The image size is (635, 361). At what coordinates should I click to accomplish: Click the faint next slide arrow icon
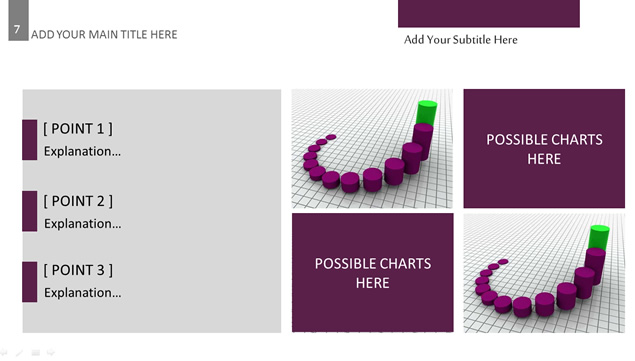coord(51,353)
